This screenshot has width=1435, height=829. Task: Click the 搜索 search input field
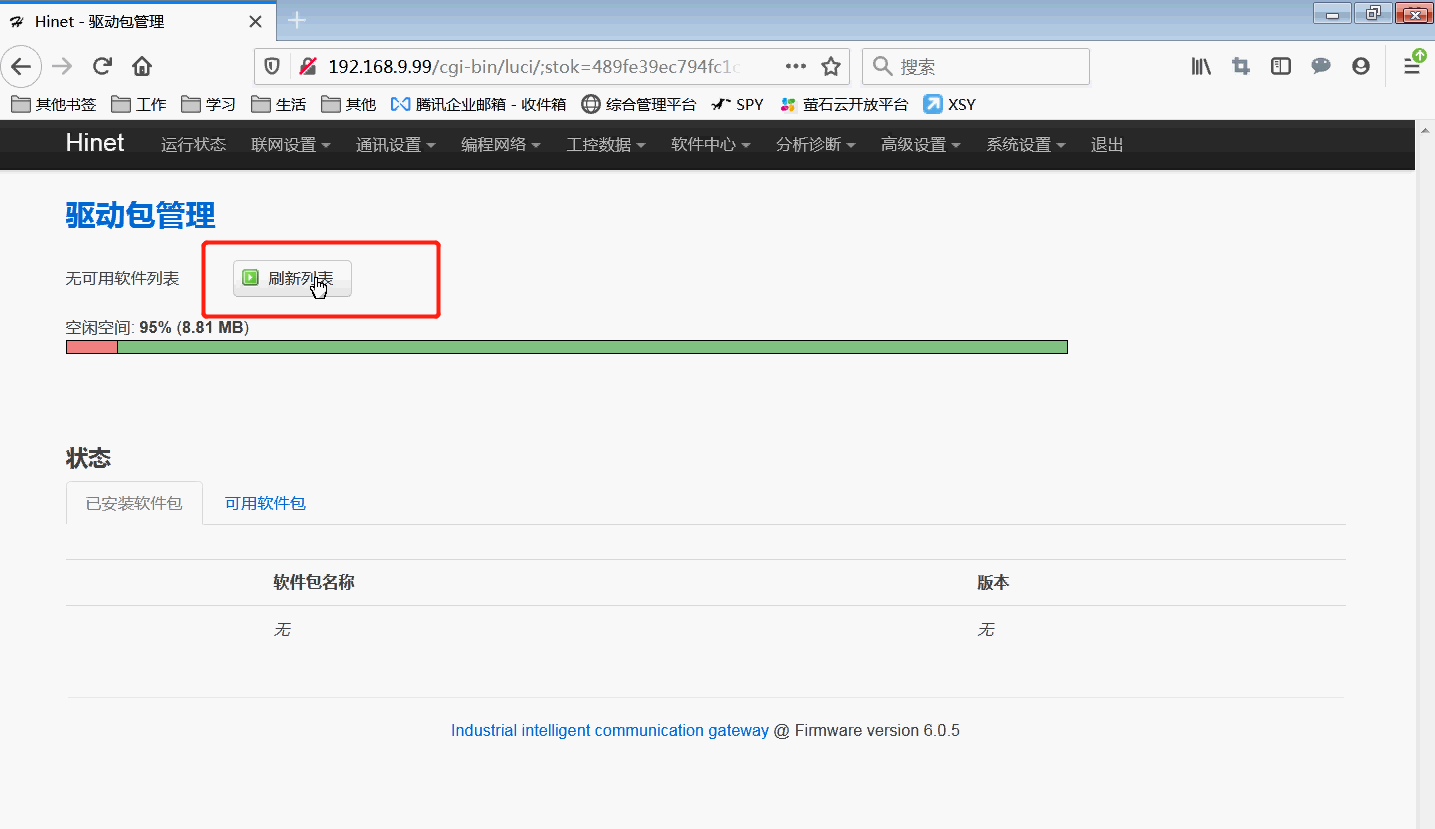(x=985, y=67)
